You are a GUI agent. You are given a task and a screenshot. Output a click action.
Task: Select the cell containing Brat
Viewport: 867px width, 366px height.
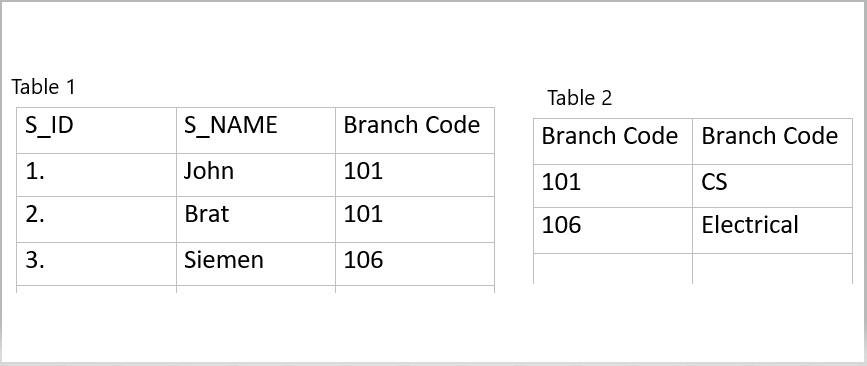coord(255,219)
